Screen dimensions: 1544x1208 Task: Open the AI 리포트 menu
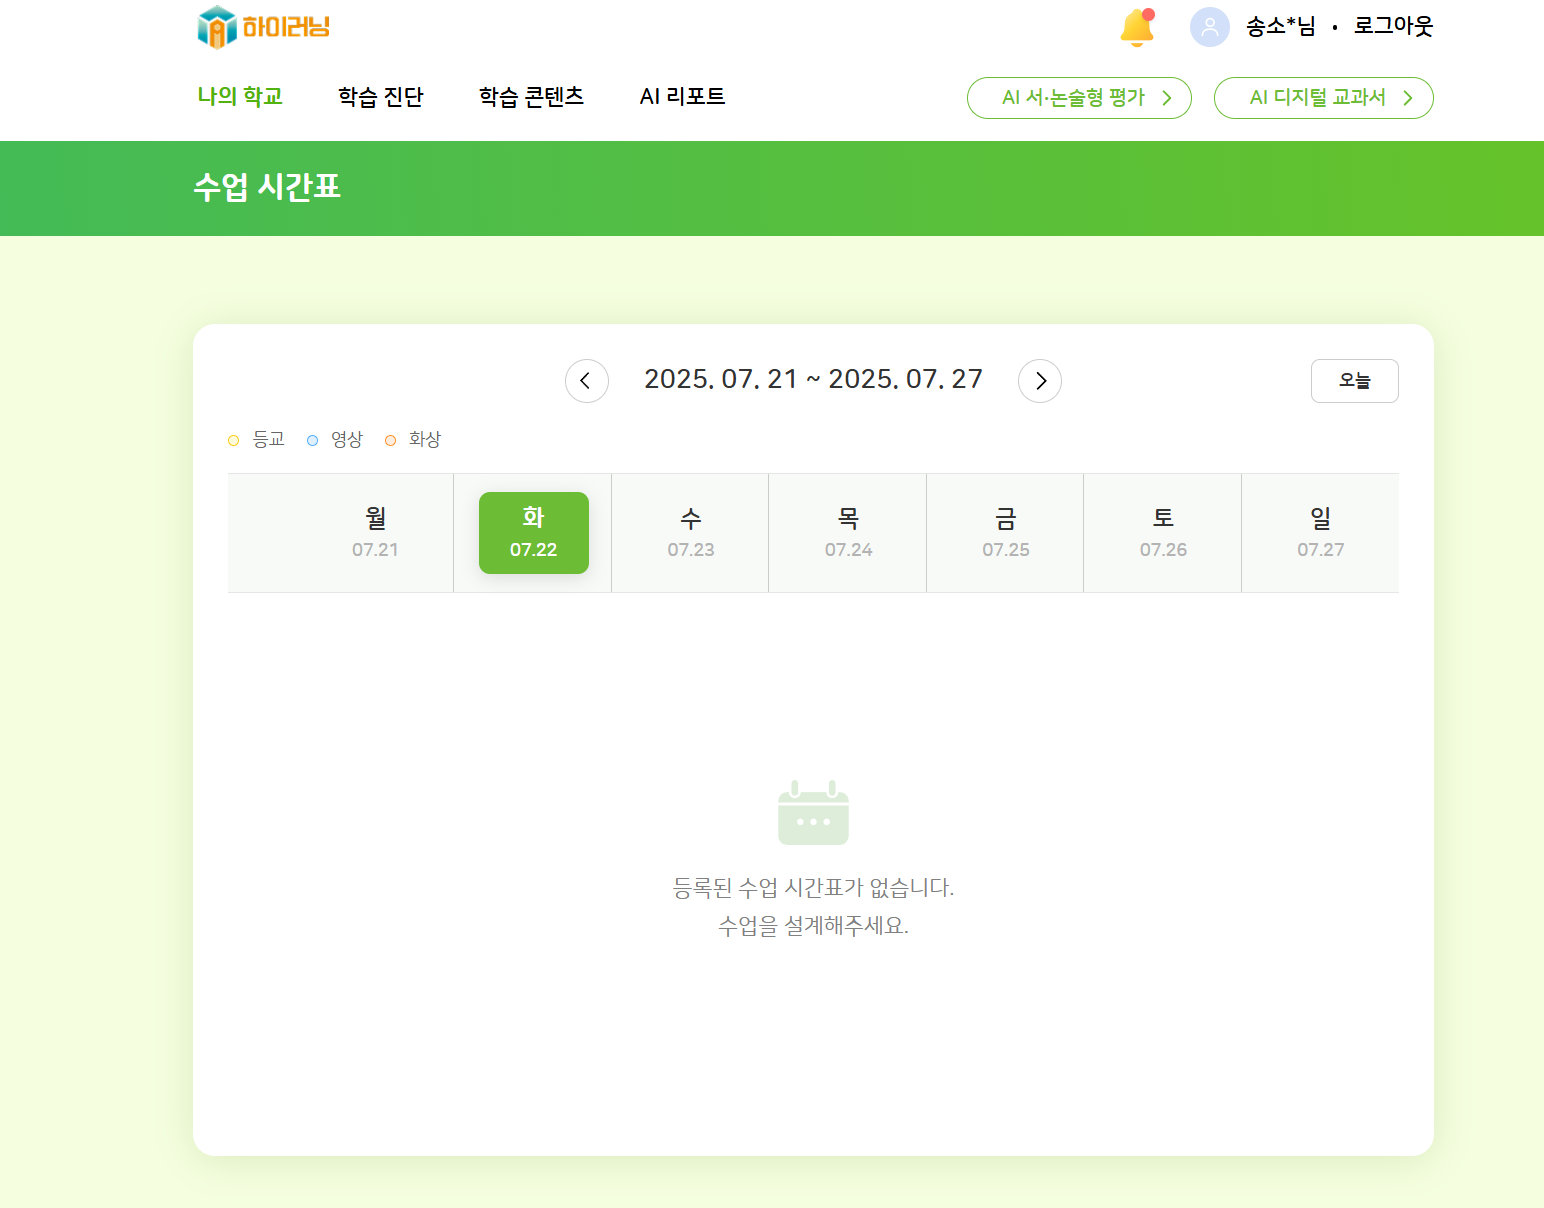[682, 97]
